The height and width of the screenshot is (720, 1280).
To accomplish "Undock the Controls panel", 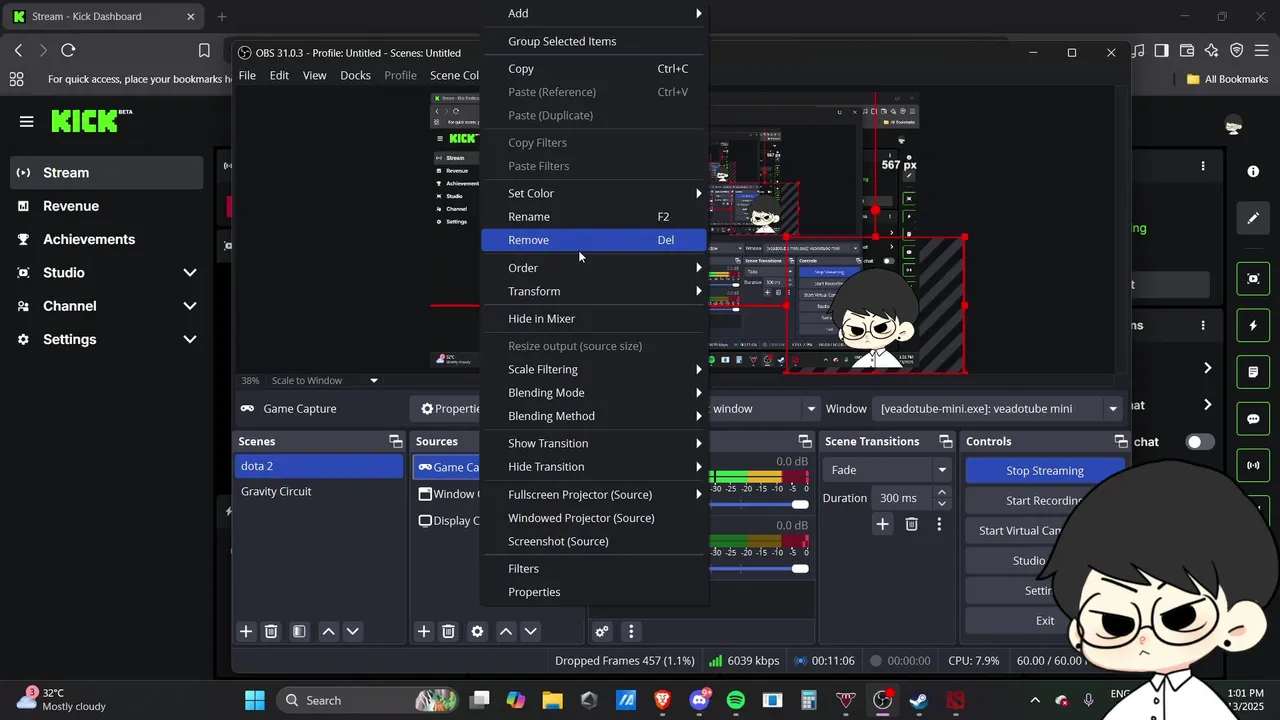I will pos(1121,441).
